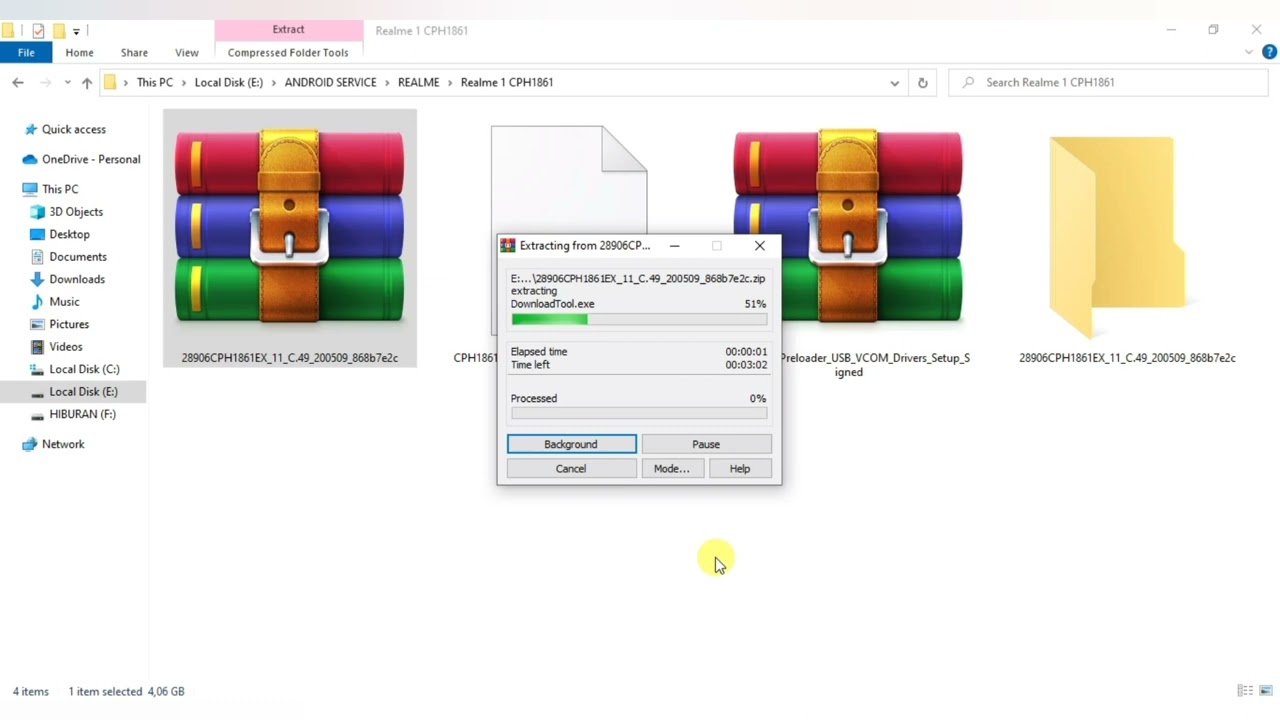Click REALME breadcrumb segment
Image resolution: width=1280 pixels, height=720 pixels.
click(419, 82)
